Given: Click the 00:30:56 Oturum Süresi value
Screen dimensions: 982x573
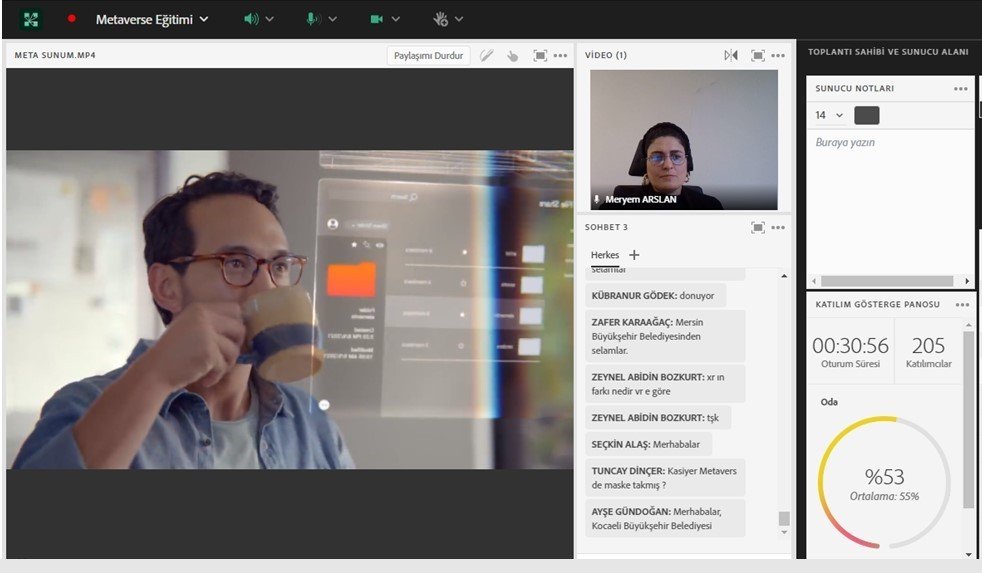Looking at the screenshot, I should [x=850, y=346].
